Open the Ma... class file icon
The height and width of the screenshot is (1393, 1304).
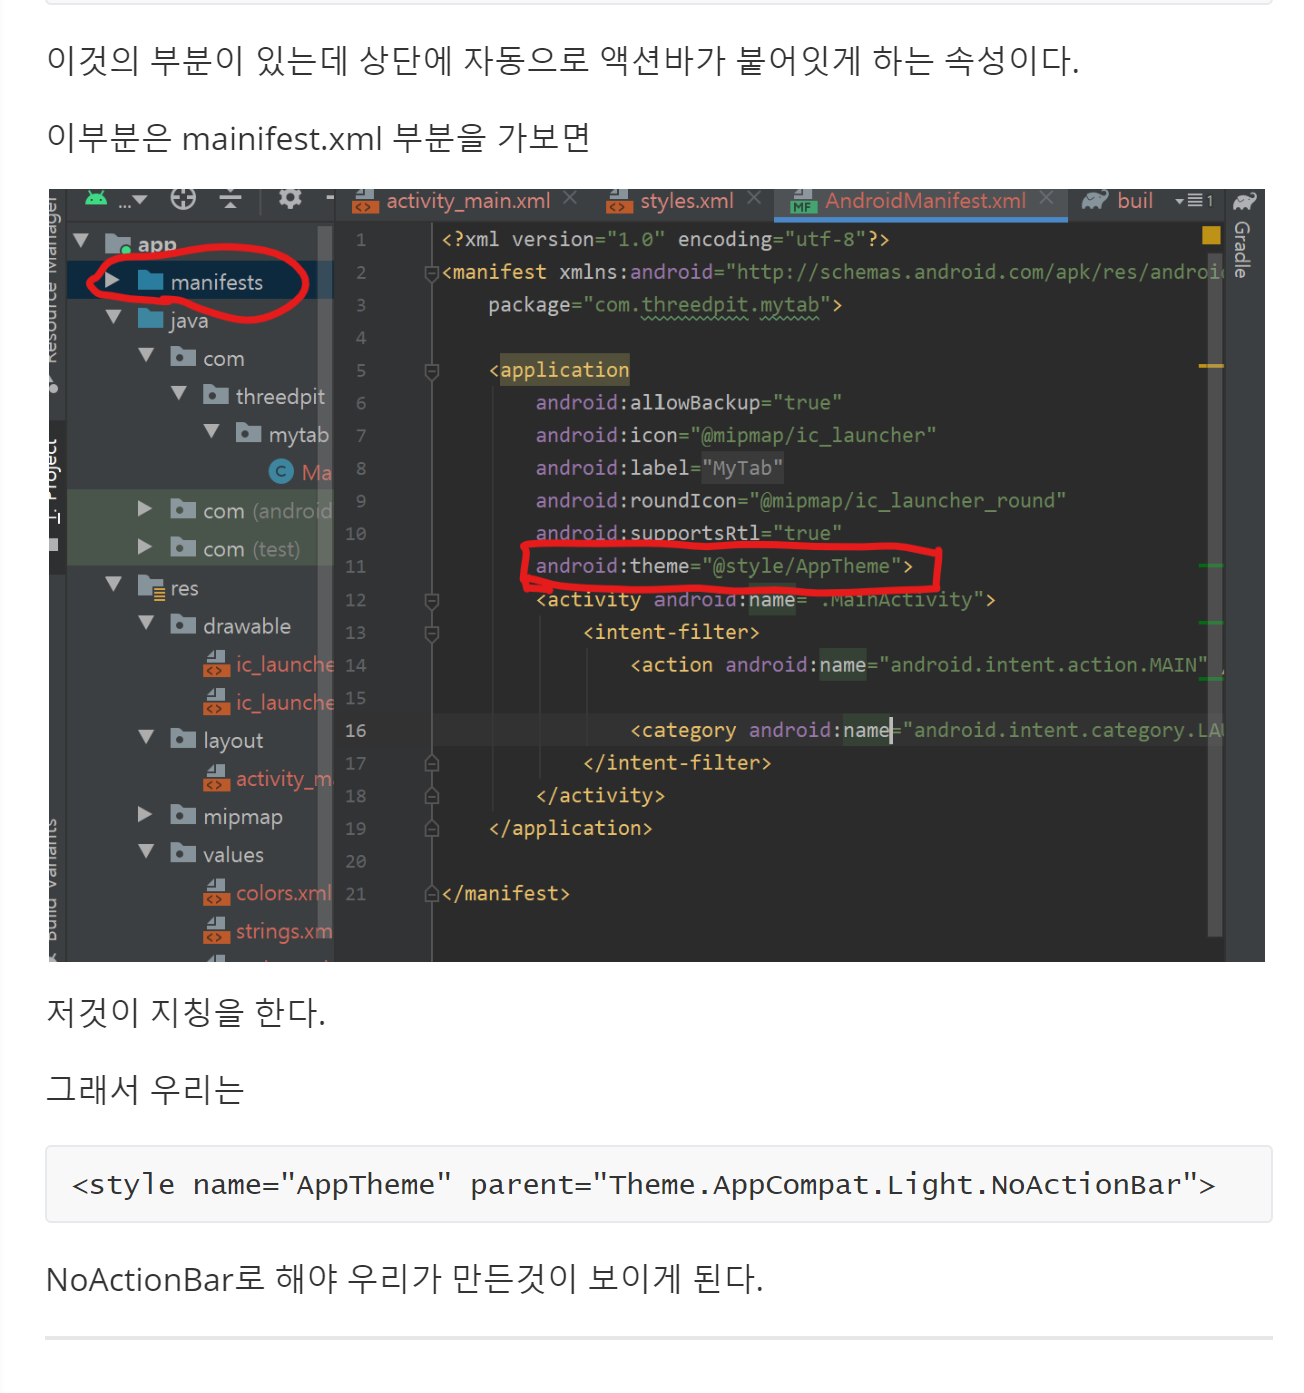coord(281,471)
